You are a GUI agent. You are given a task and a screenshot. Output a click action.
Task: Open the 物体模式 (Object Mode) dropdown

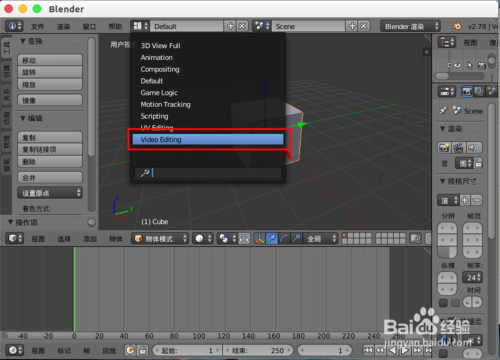click(160, 238)
